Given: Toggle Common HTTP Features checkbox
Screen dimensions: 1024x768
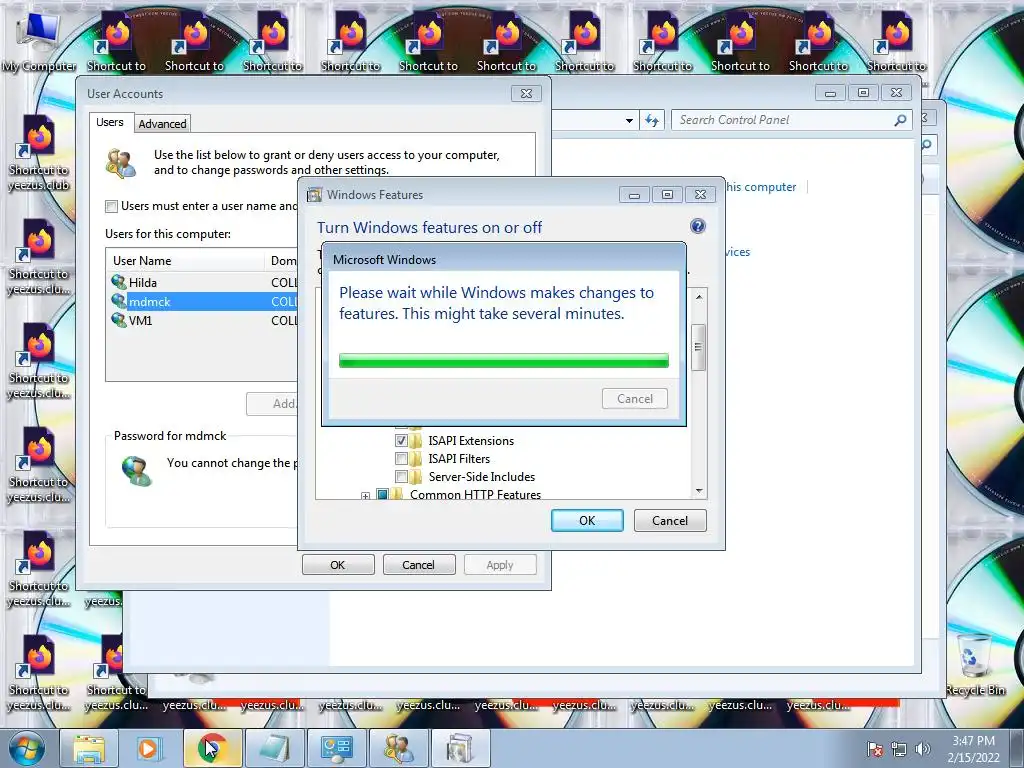Looking at the screenshot, I should pos(383,495).
